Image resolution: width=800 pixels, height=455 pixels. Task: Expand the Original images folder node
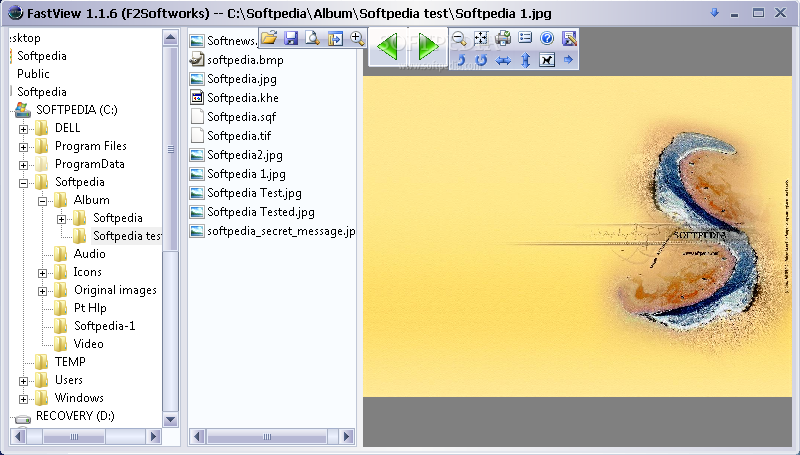[x=43, y=291]
